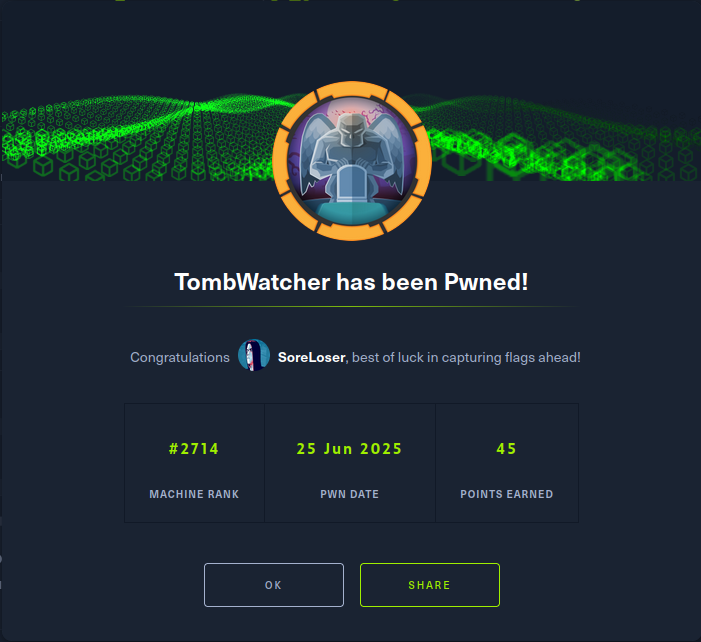The height and width of the screenshot is (642, 701).
Task: Click the green divider line under the heading
Action: (351, 307)
